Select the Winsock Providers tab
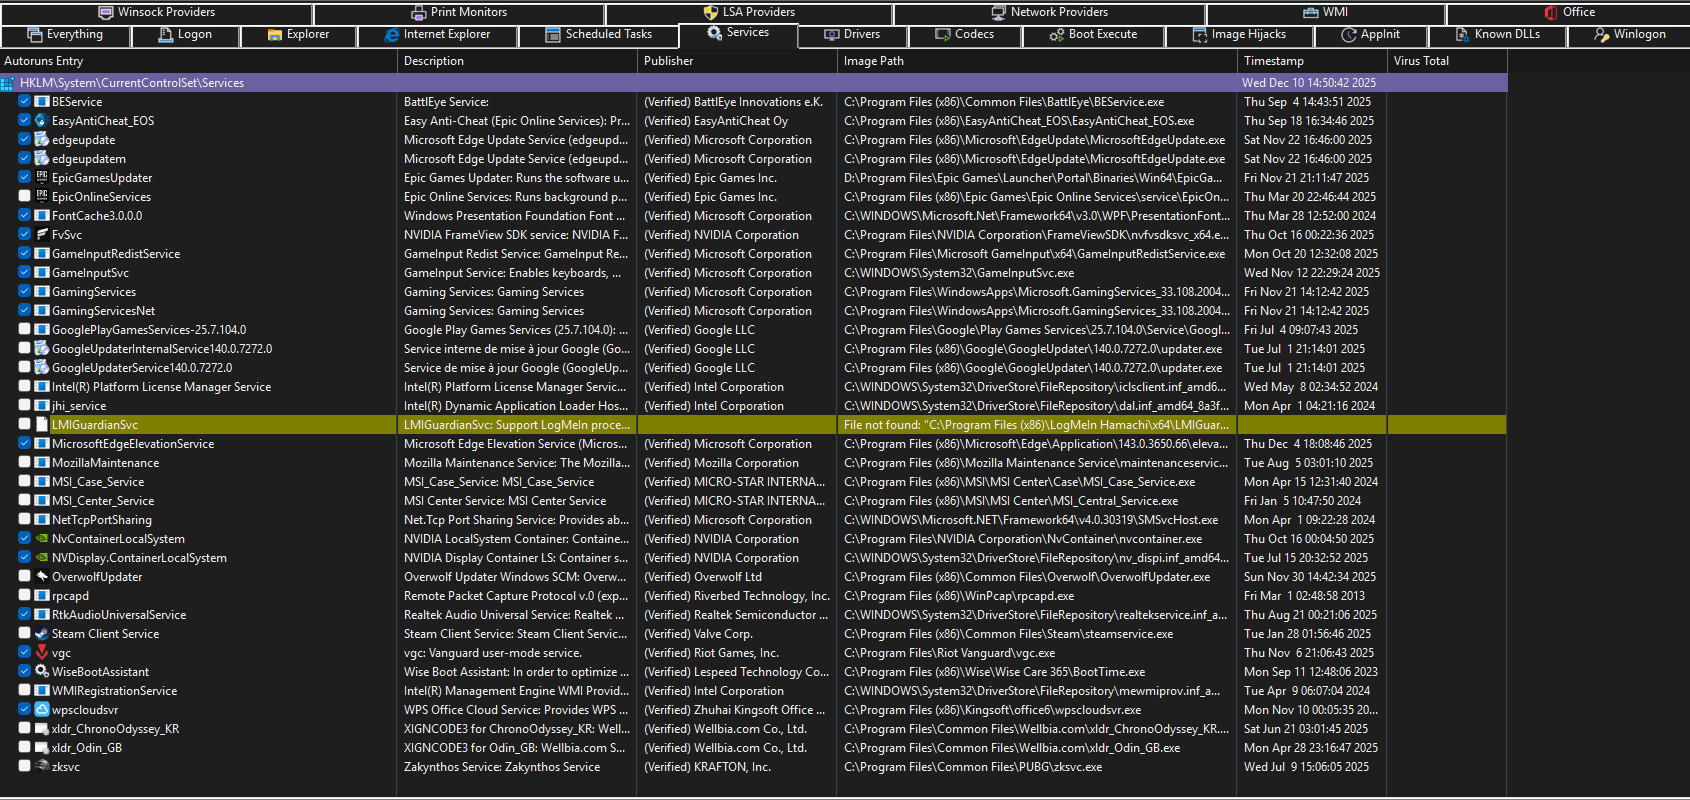Image resolution: width=1690 pixels, height=800 pixels. point(157,12)
